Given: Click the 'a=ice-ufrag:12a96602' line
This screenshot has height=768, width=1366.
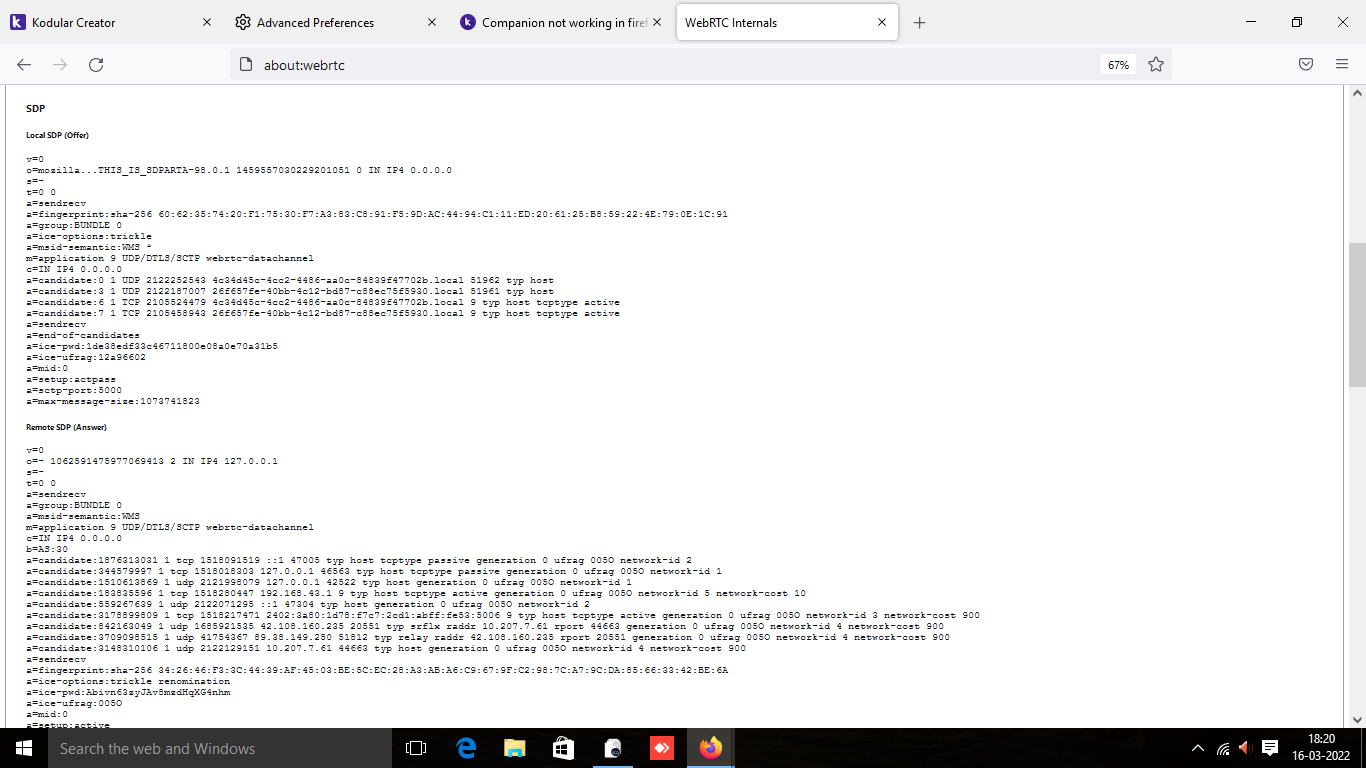Looking at the screenshot, I should click(86, 357).
